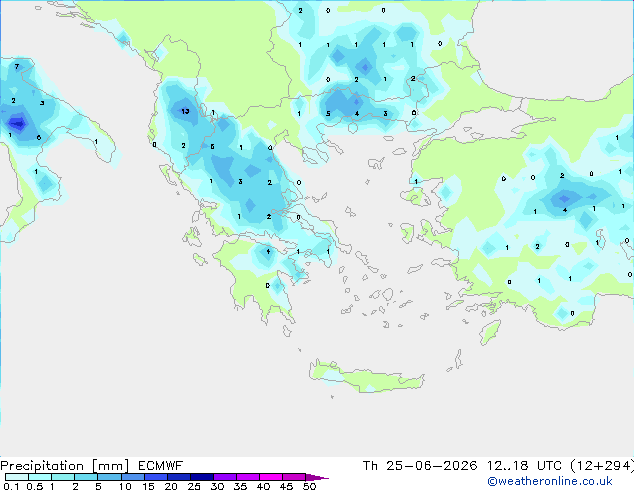Click the 'ECMWF' model label
The width and height of the screenshot is (634, 490).
[161, 466]
